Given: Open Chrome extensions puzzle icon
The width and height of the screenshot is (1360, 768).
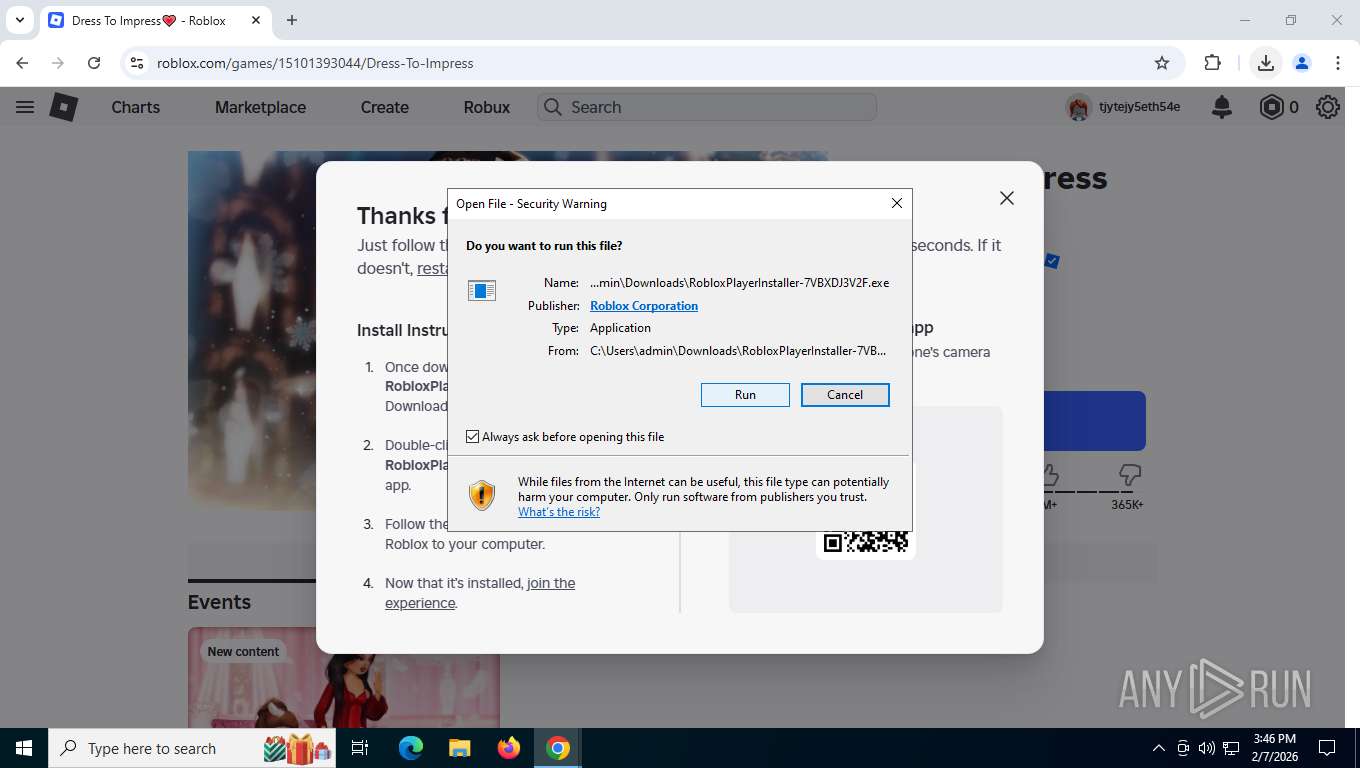Looking at the screenshot, I should click(1213, 63).
